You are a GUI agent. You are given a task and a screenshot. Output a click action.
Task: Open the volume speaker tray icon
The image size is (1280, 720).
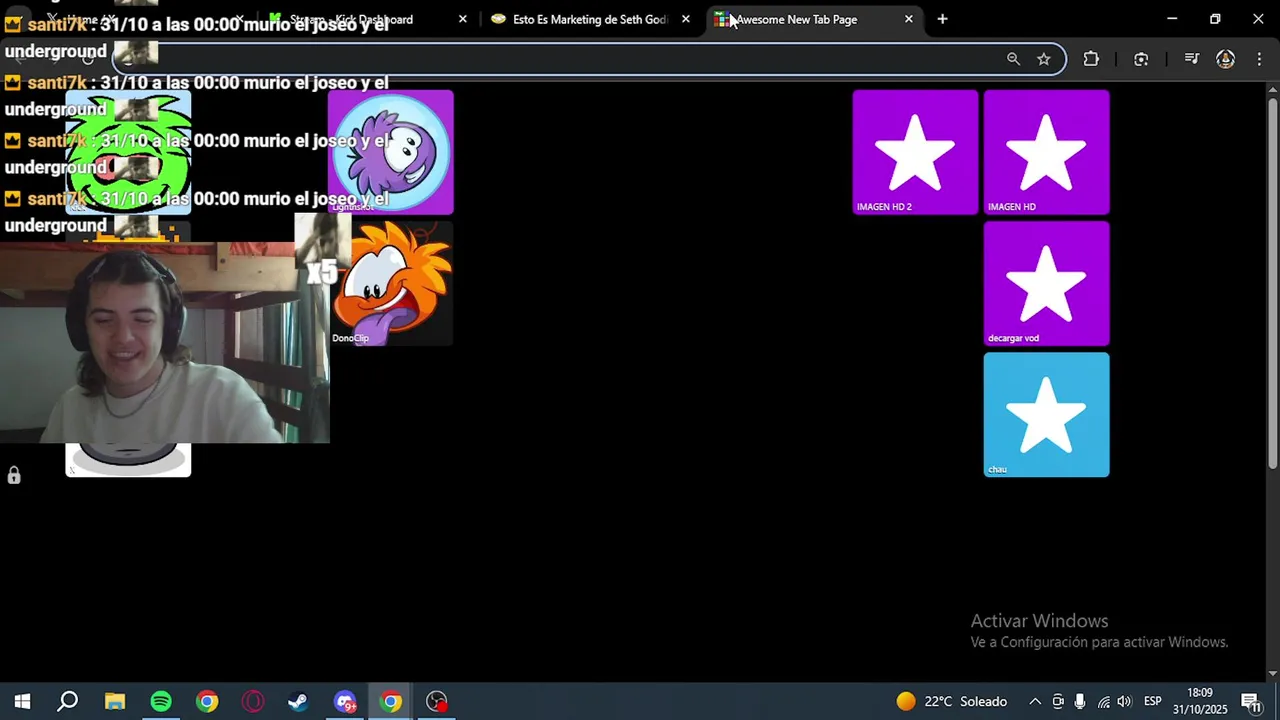(1125, 701)
